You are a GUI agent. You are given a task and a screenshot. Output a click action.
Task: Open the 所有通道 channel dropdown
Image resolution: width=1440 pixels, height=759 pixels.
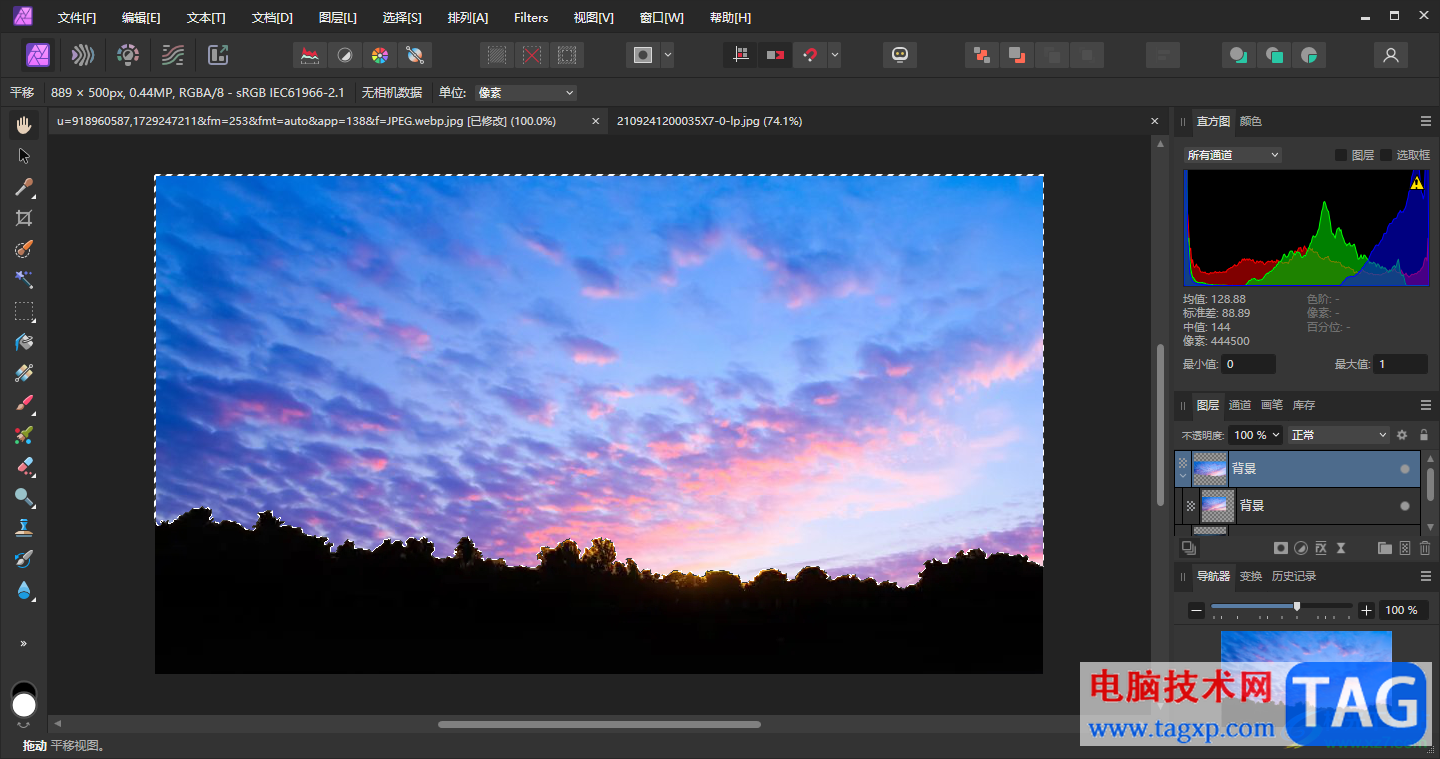coord(1232,155)
